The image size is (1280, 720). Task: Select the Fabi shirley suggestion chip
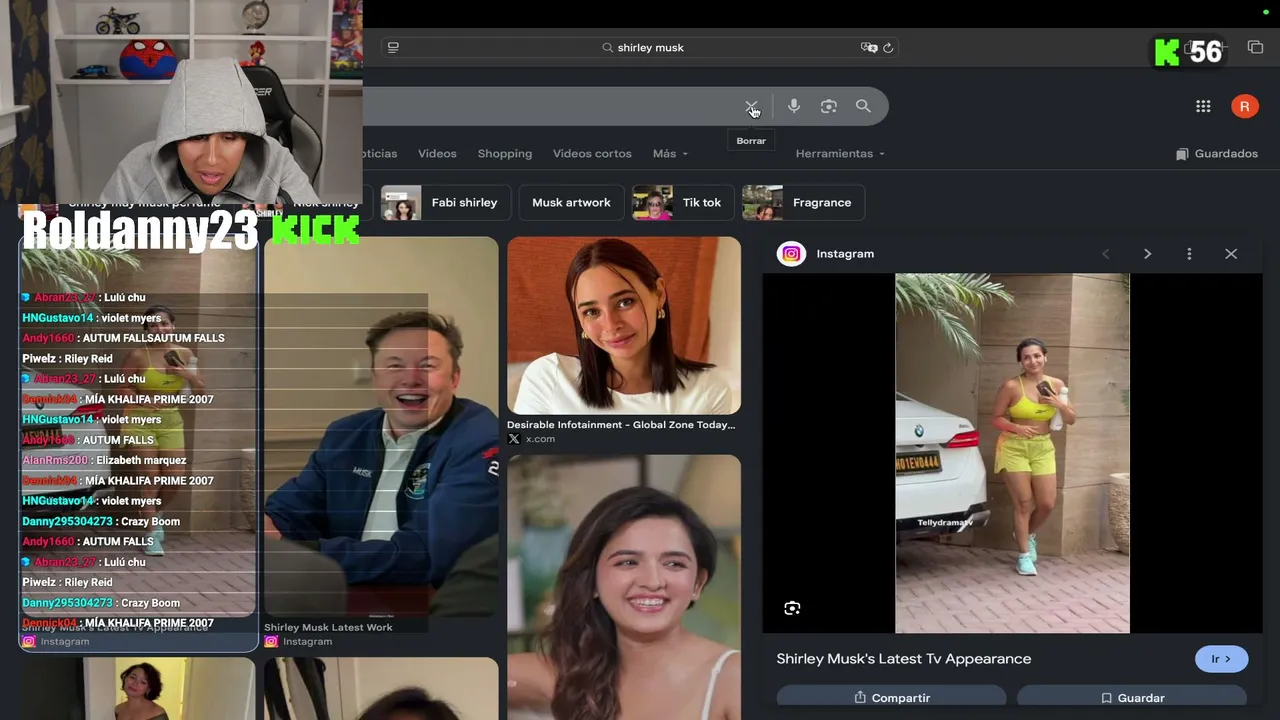click(445, 203)
